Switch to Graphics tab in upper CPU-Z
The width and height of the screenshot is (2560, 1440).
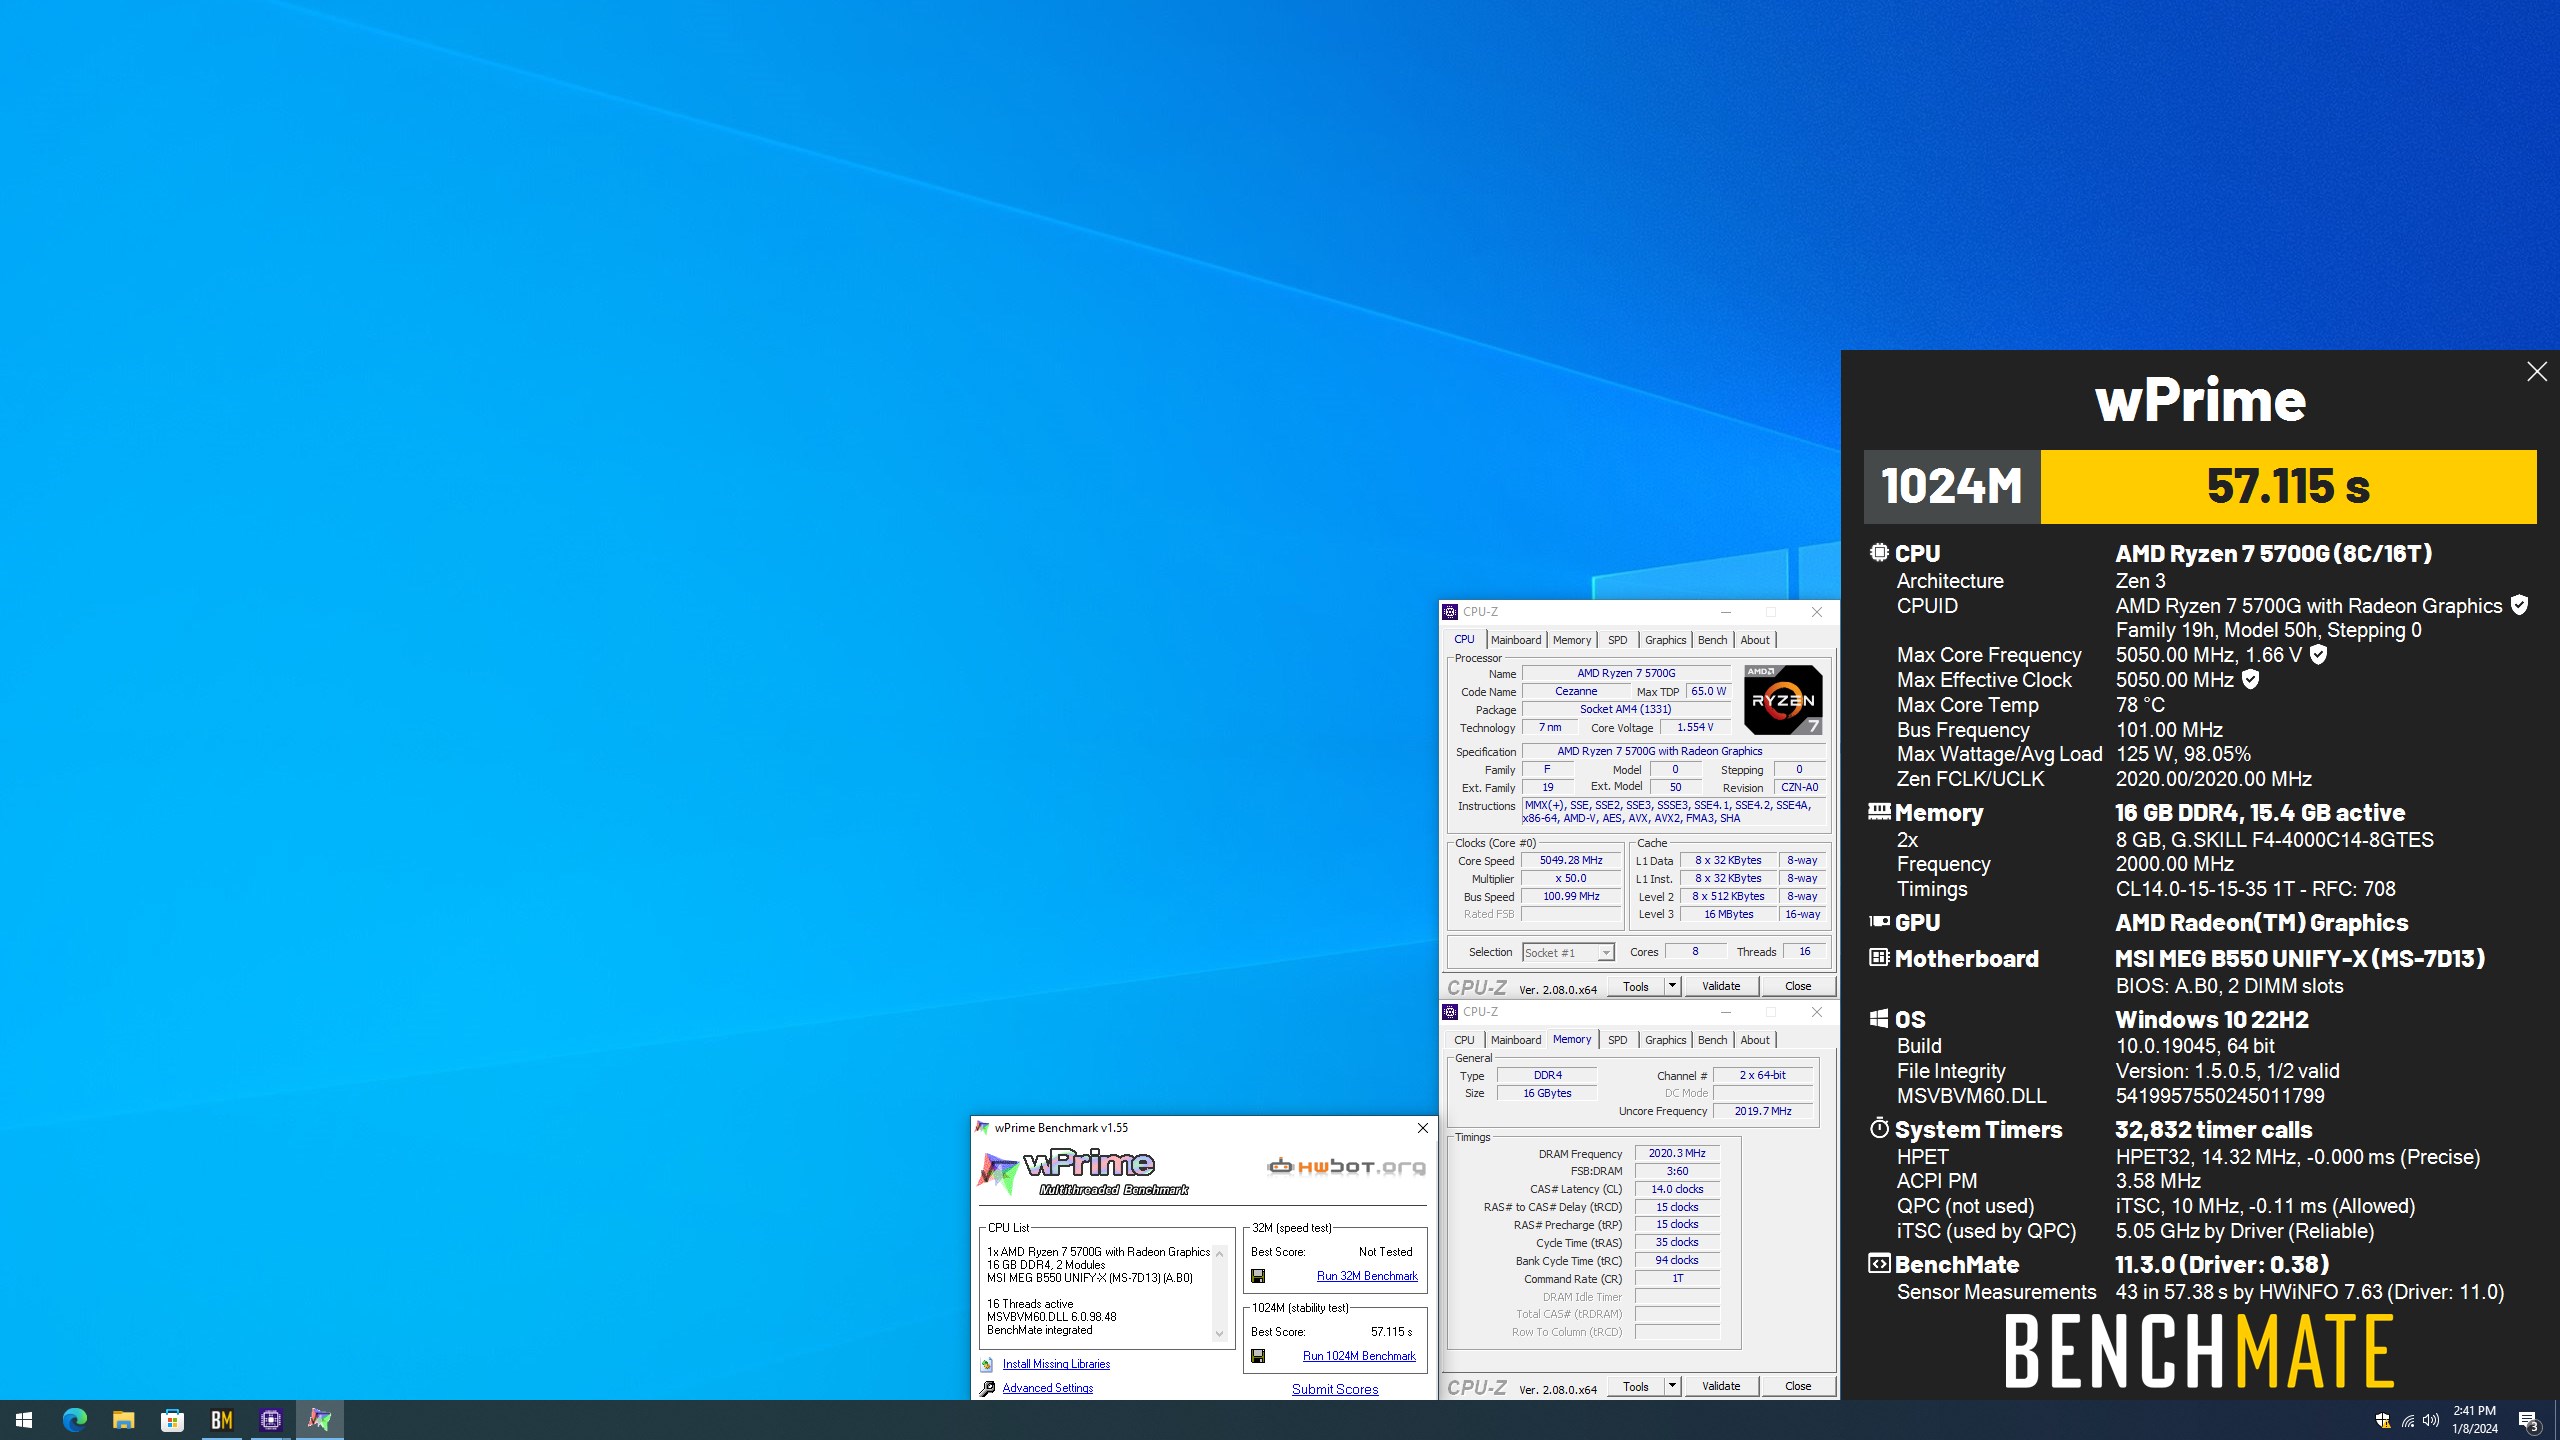1665,640
